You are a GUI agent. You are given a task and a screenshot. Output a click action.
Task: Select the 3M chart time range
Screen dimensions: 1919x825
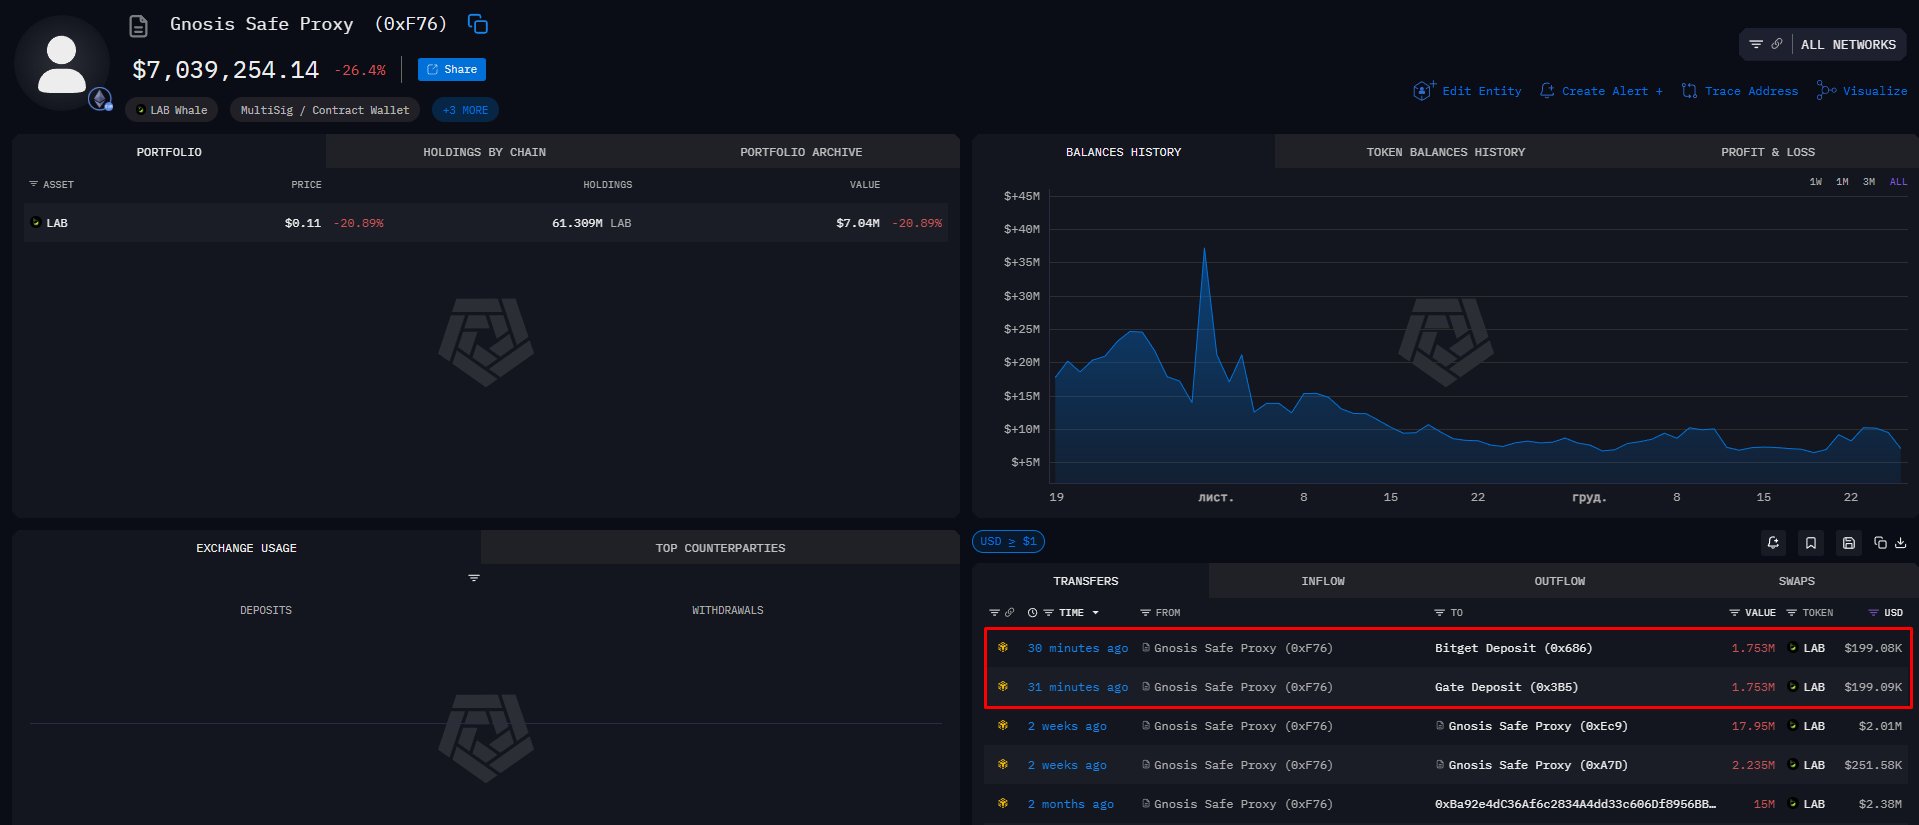click(1869, 182)
